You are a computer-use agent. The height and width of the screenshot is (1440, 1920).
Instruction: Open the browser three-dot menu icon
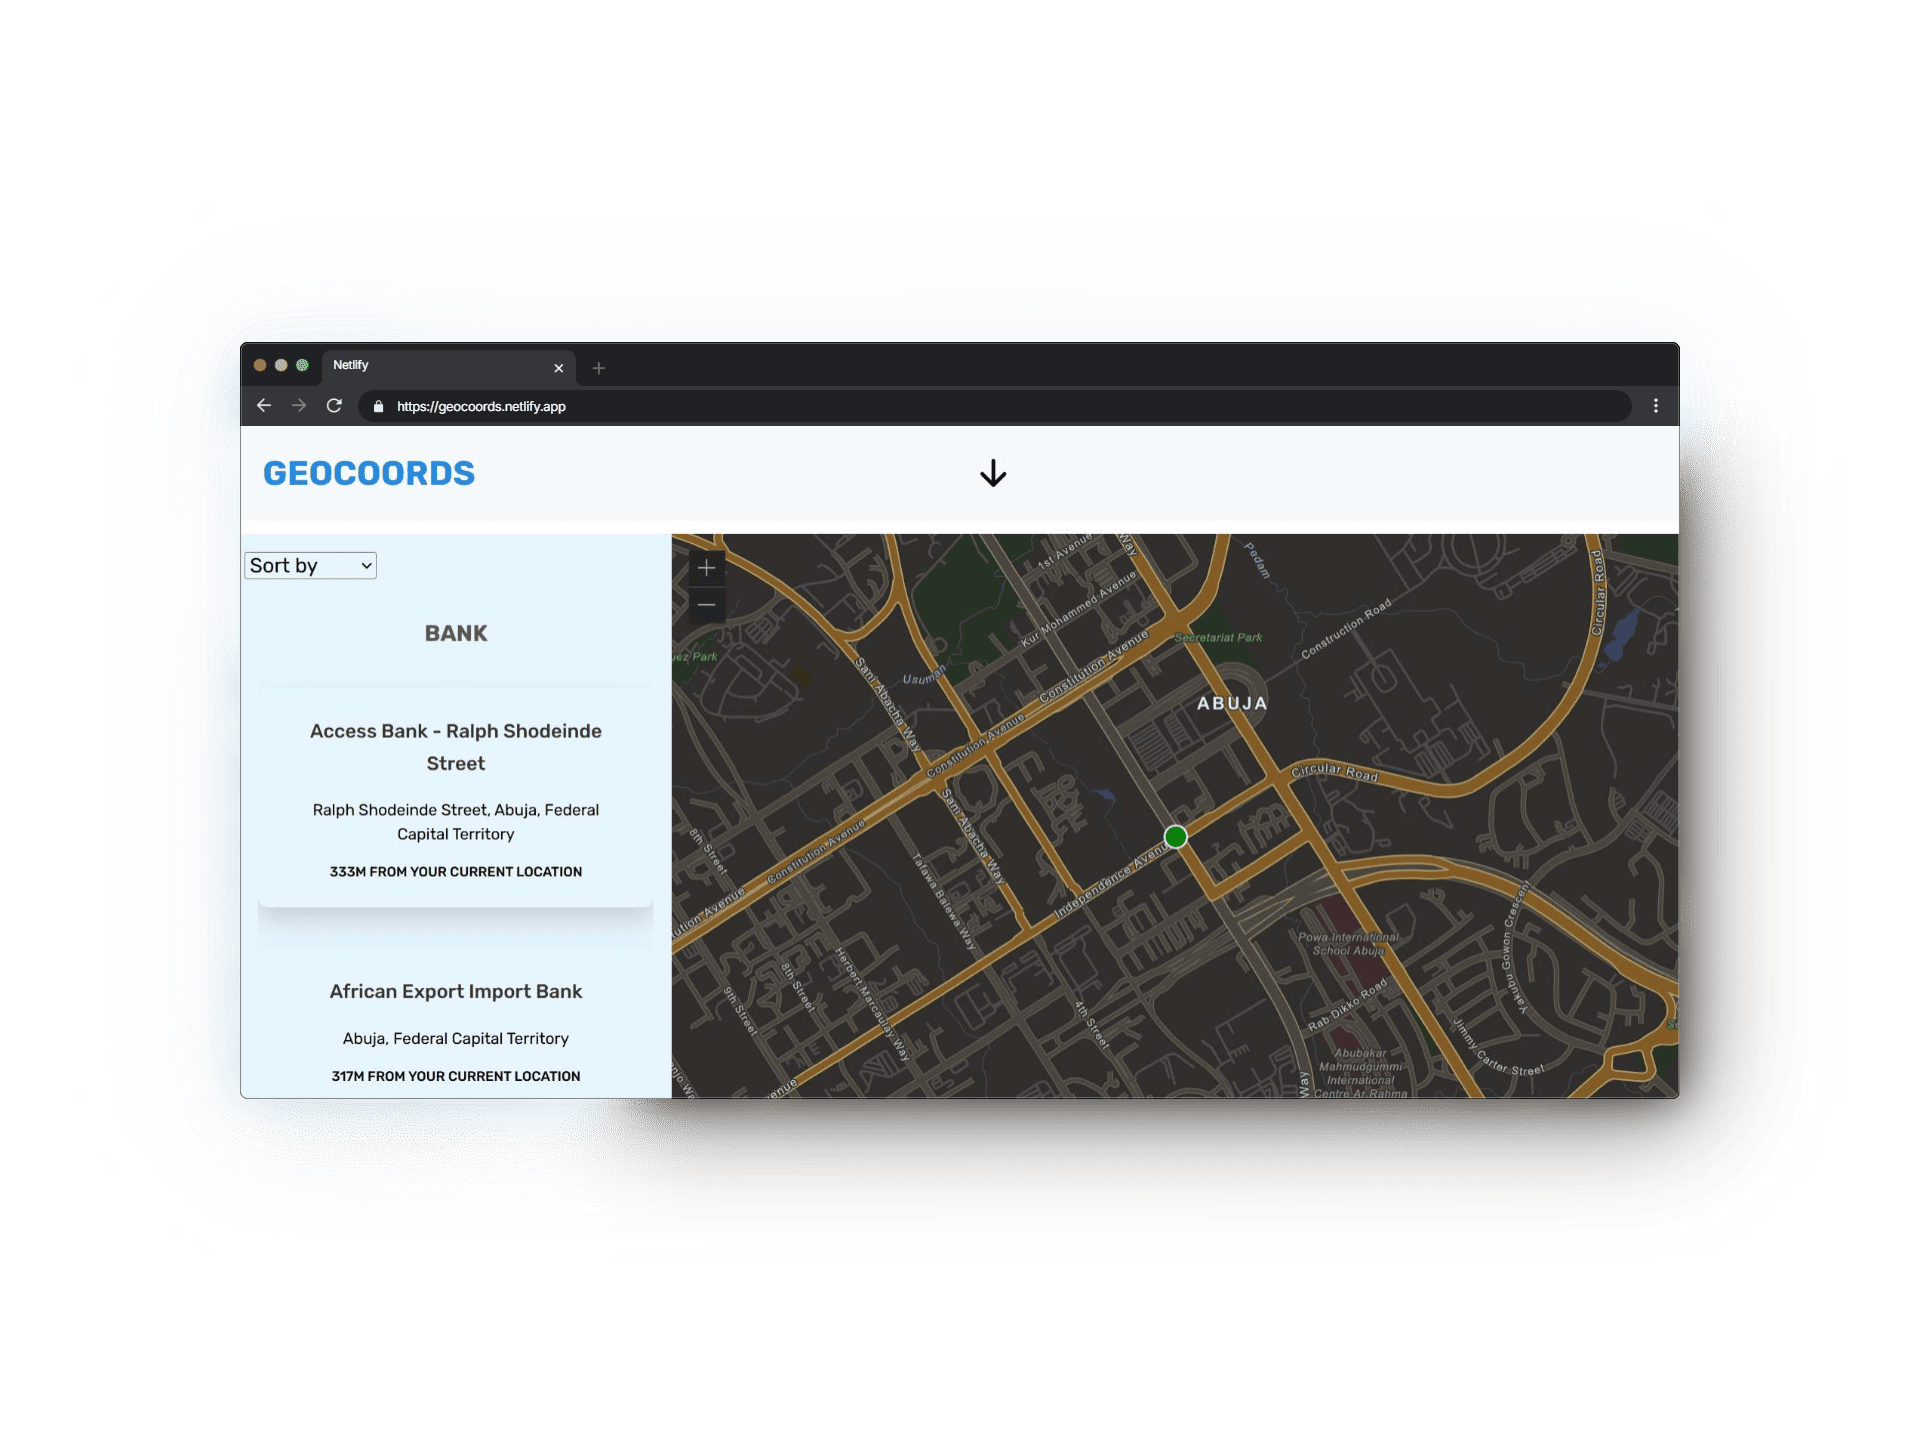1655,406
